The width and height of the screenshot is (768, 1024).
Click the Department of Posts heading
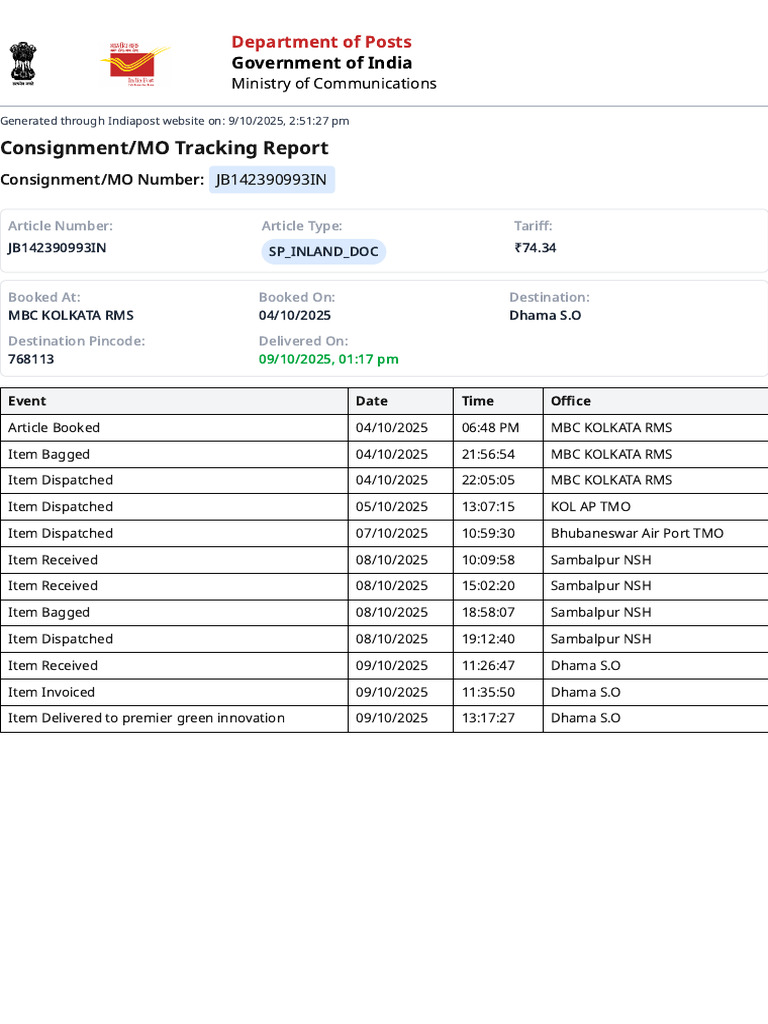[x=321, y=42]
